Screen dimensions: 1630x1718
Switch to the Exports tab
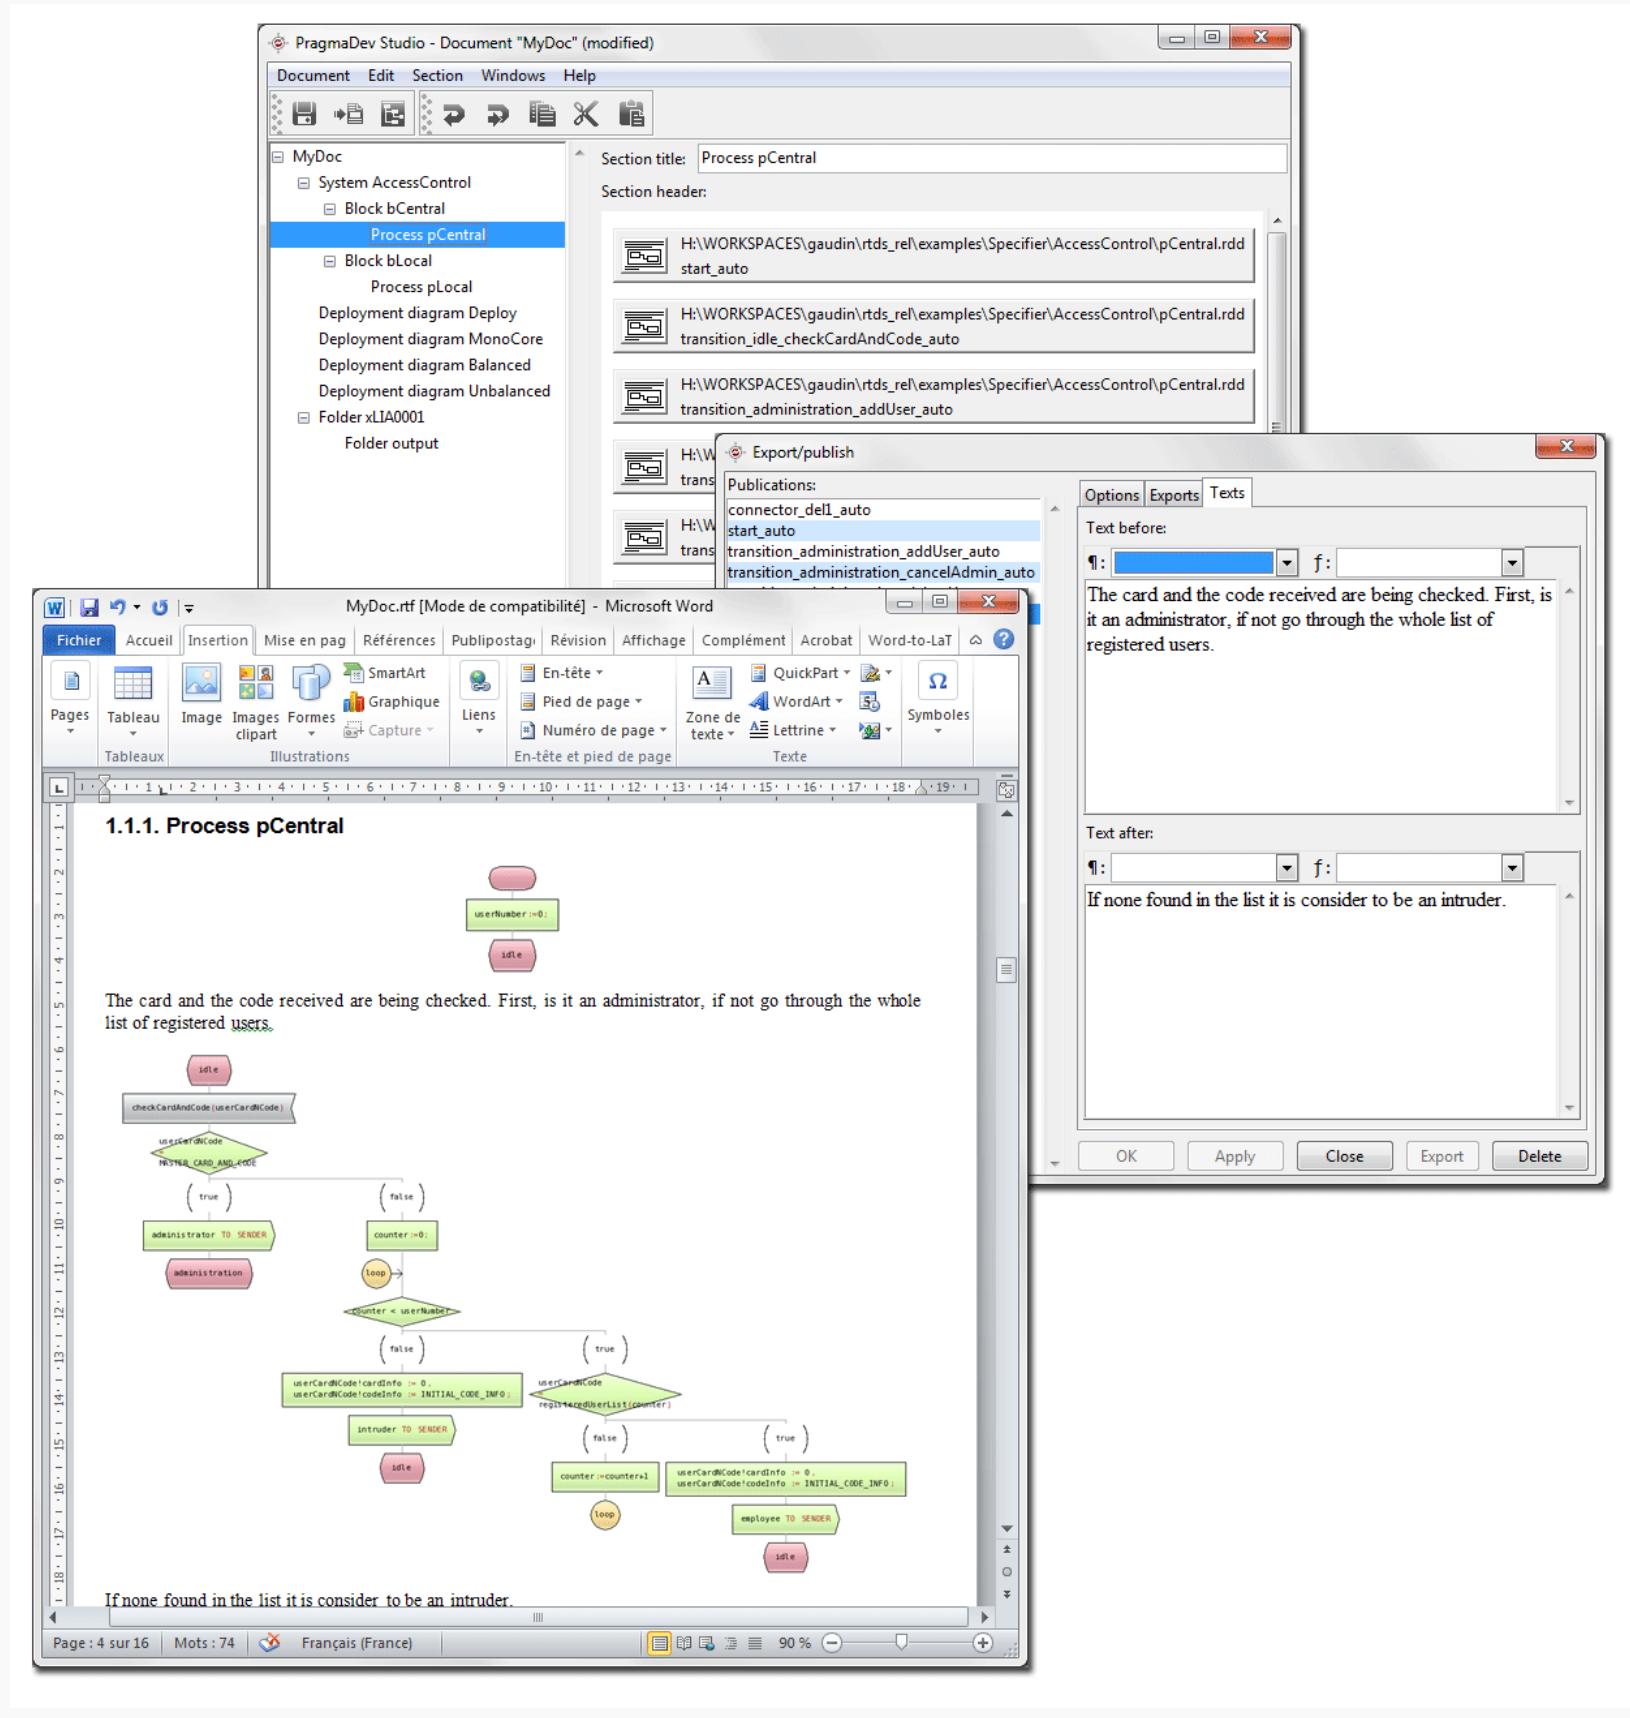[1173, 495]
